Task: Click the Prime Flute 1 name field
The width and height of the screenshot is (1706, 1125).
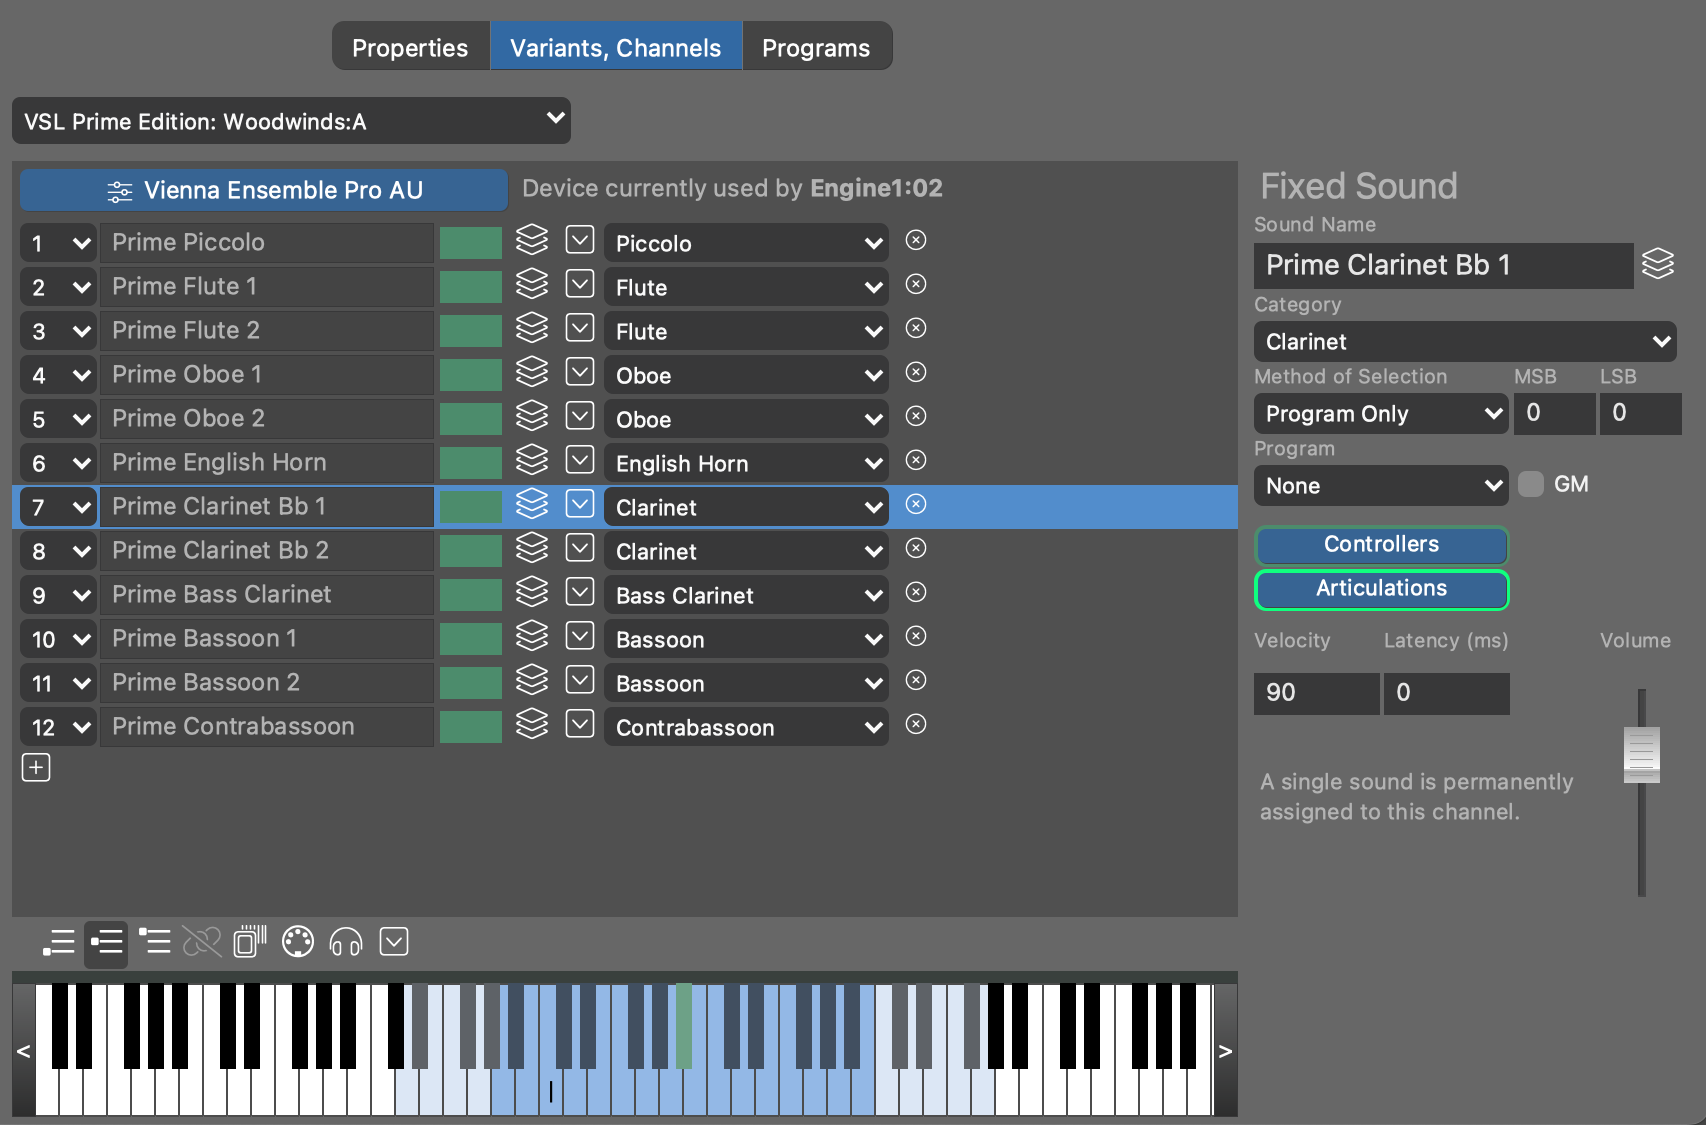Action: (x=266, y=287)
